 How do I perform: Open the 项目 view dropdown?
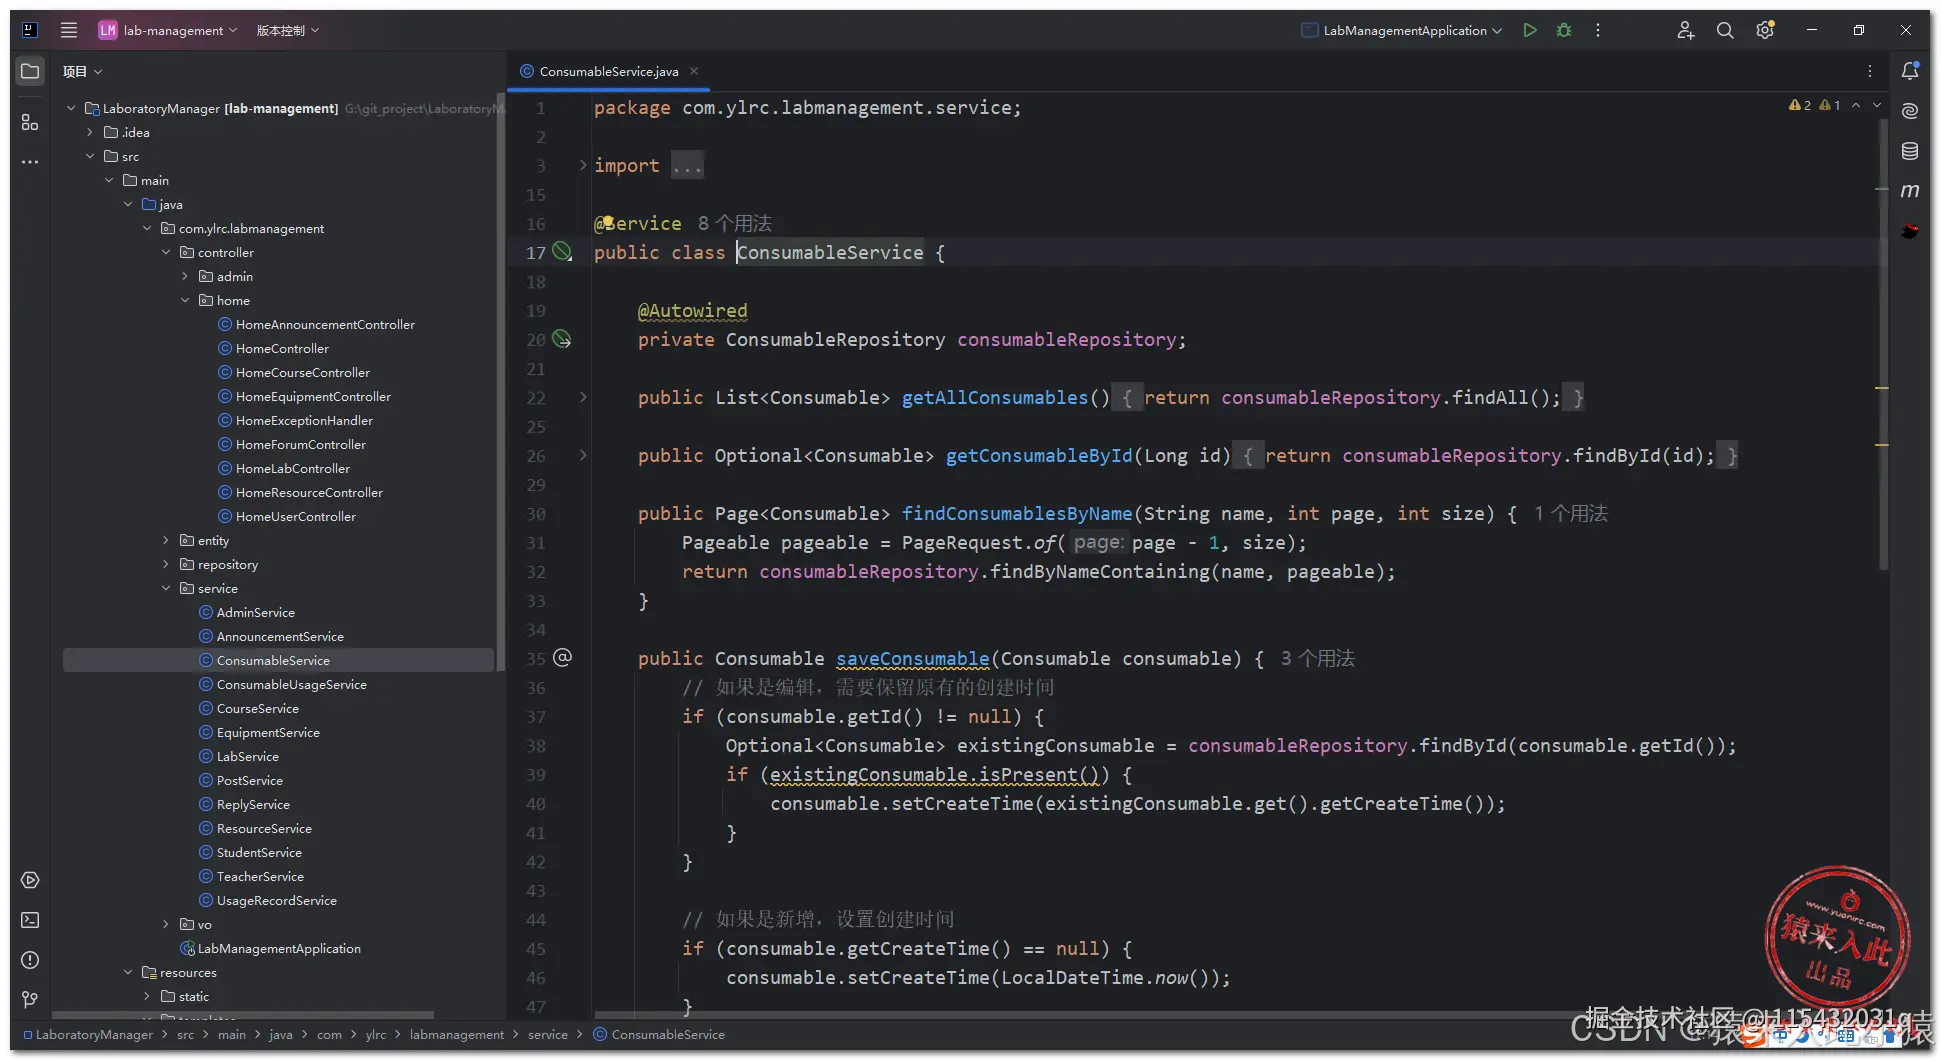(83, 71)
